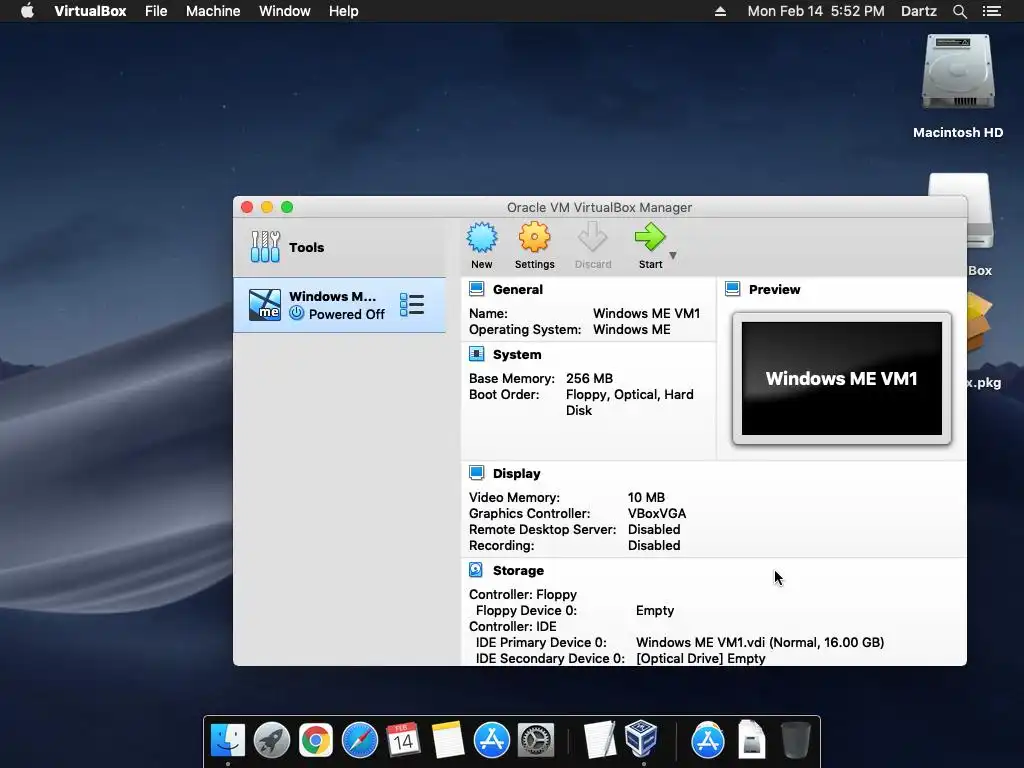Image resolution: width=1024 pixels, height=768 pixels.
Task: Select the Tools entry in the sidebar
Action: click(340, 247)
